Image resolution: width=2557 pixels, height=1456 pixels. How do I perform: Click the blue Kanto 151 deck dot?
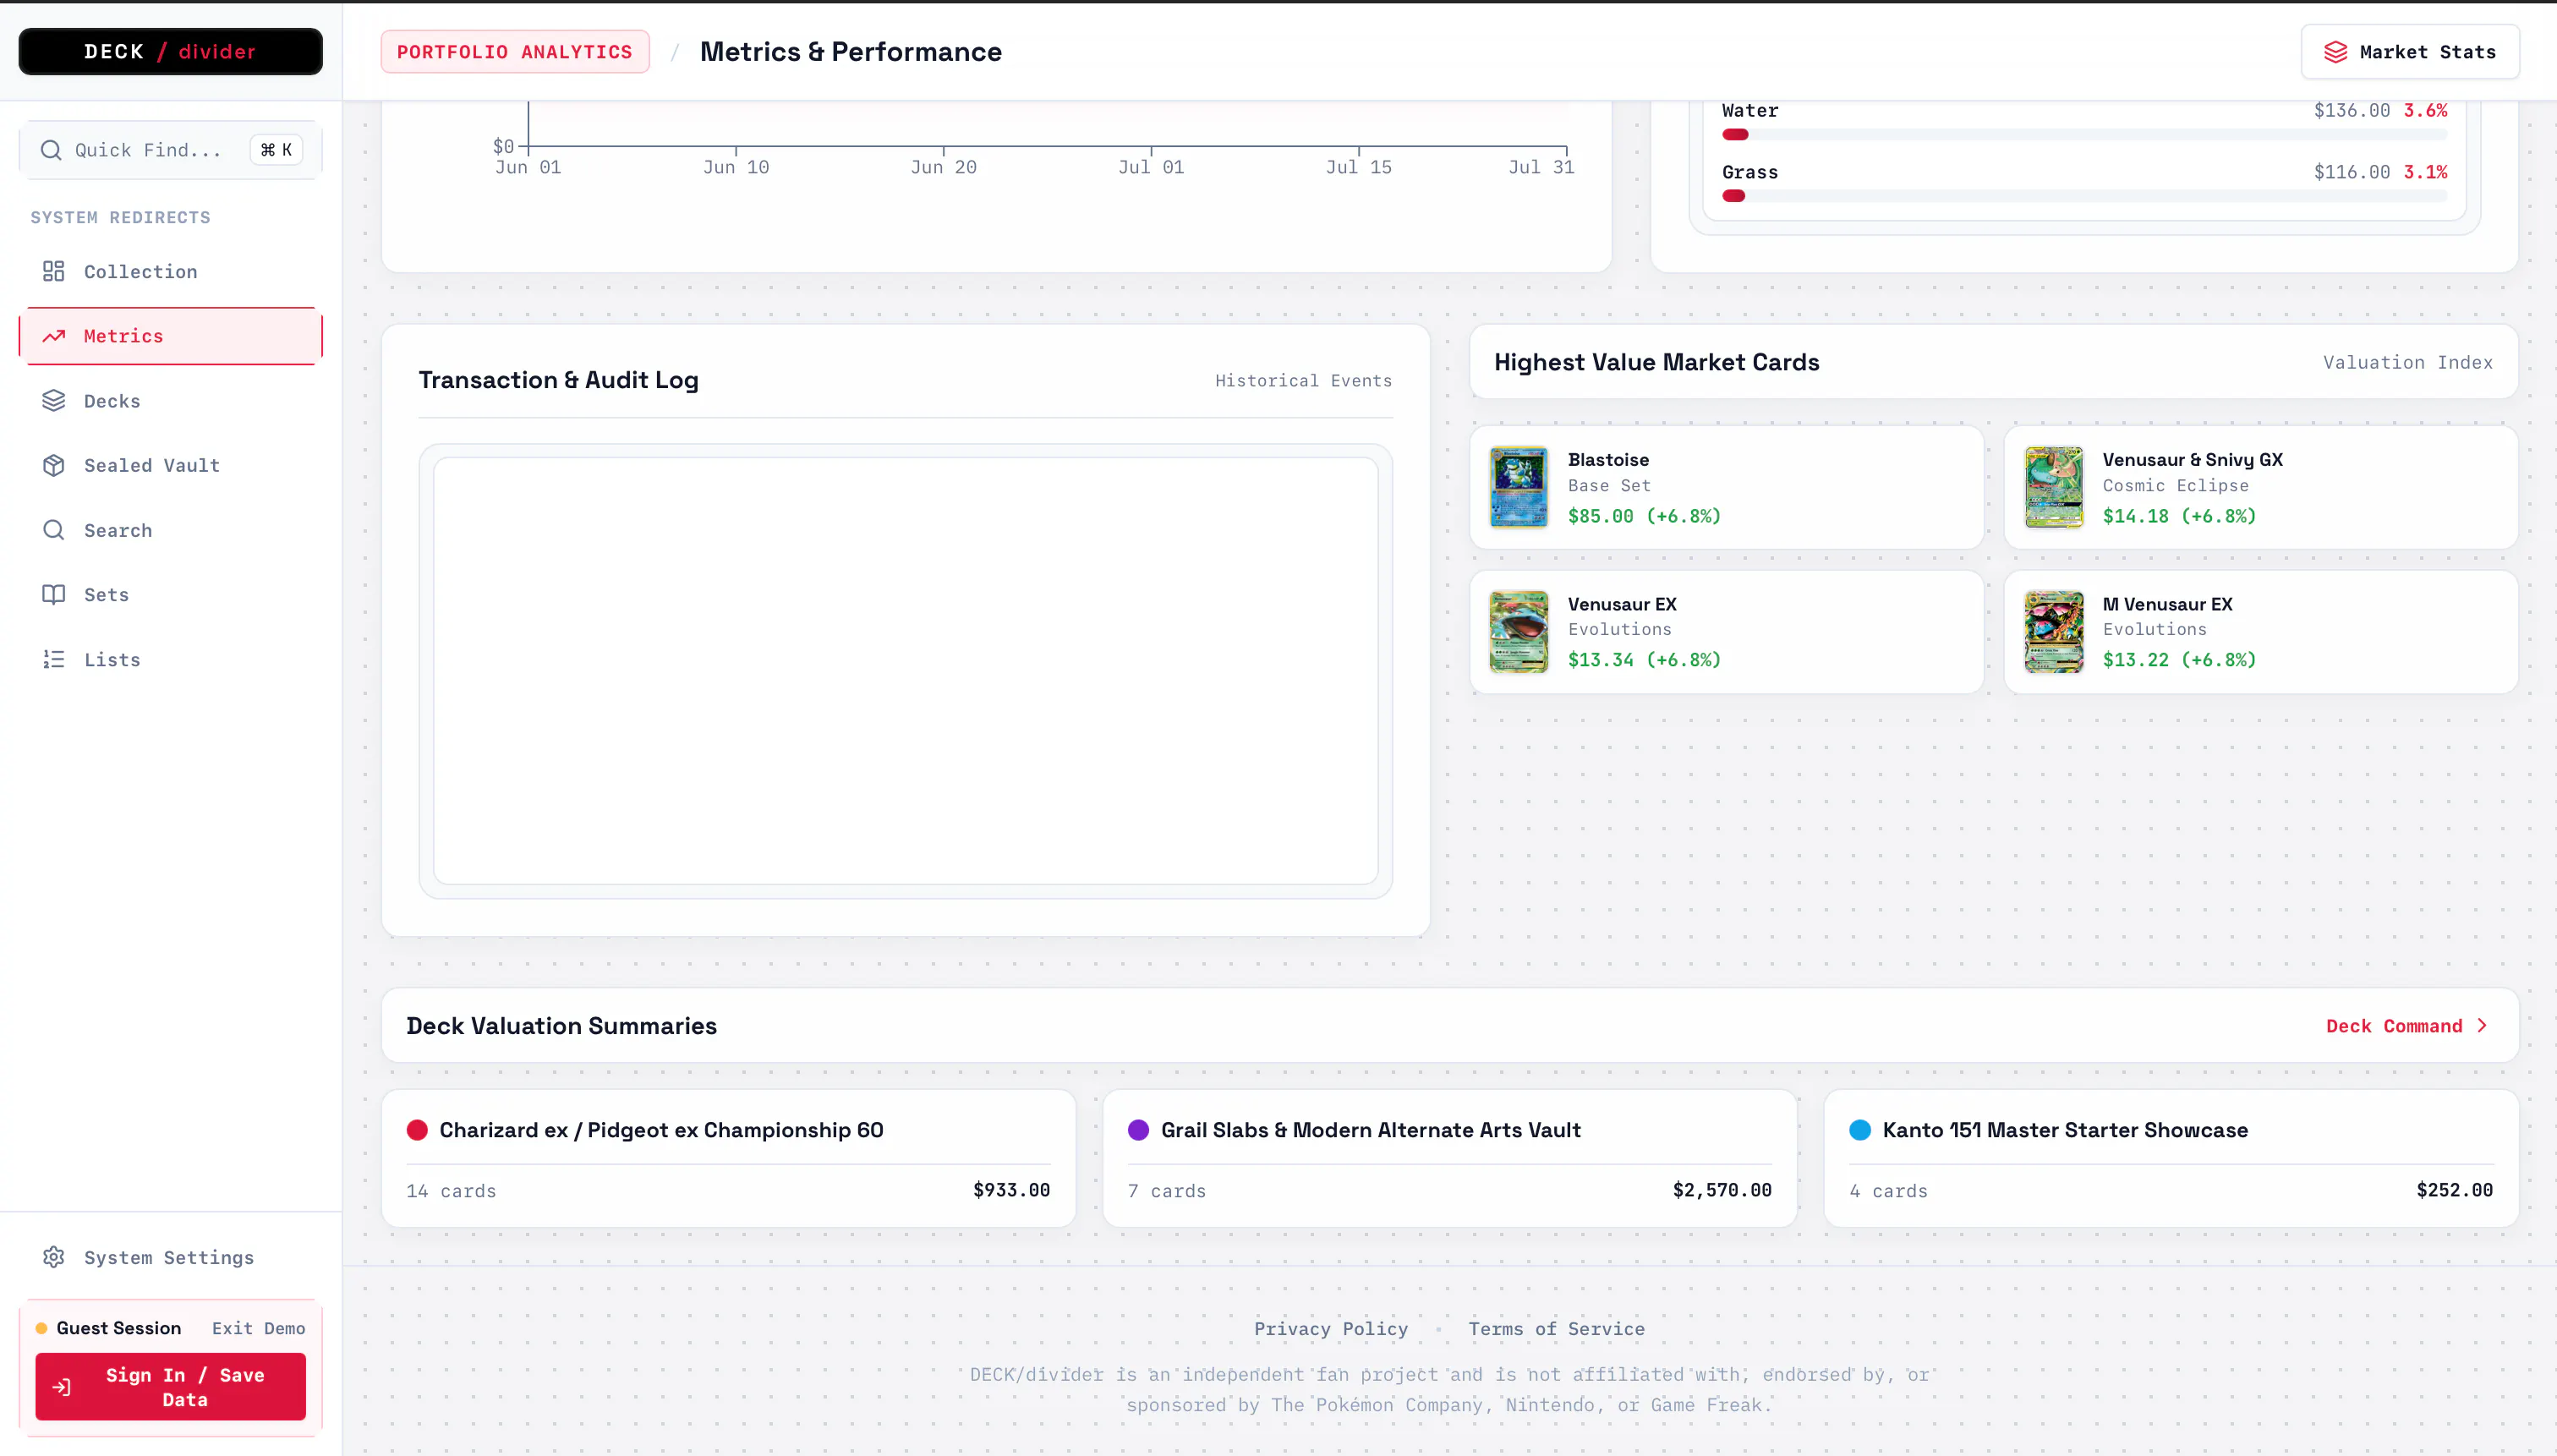(x=1860, y=1130)
